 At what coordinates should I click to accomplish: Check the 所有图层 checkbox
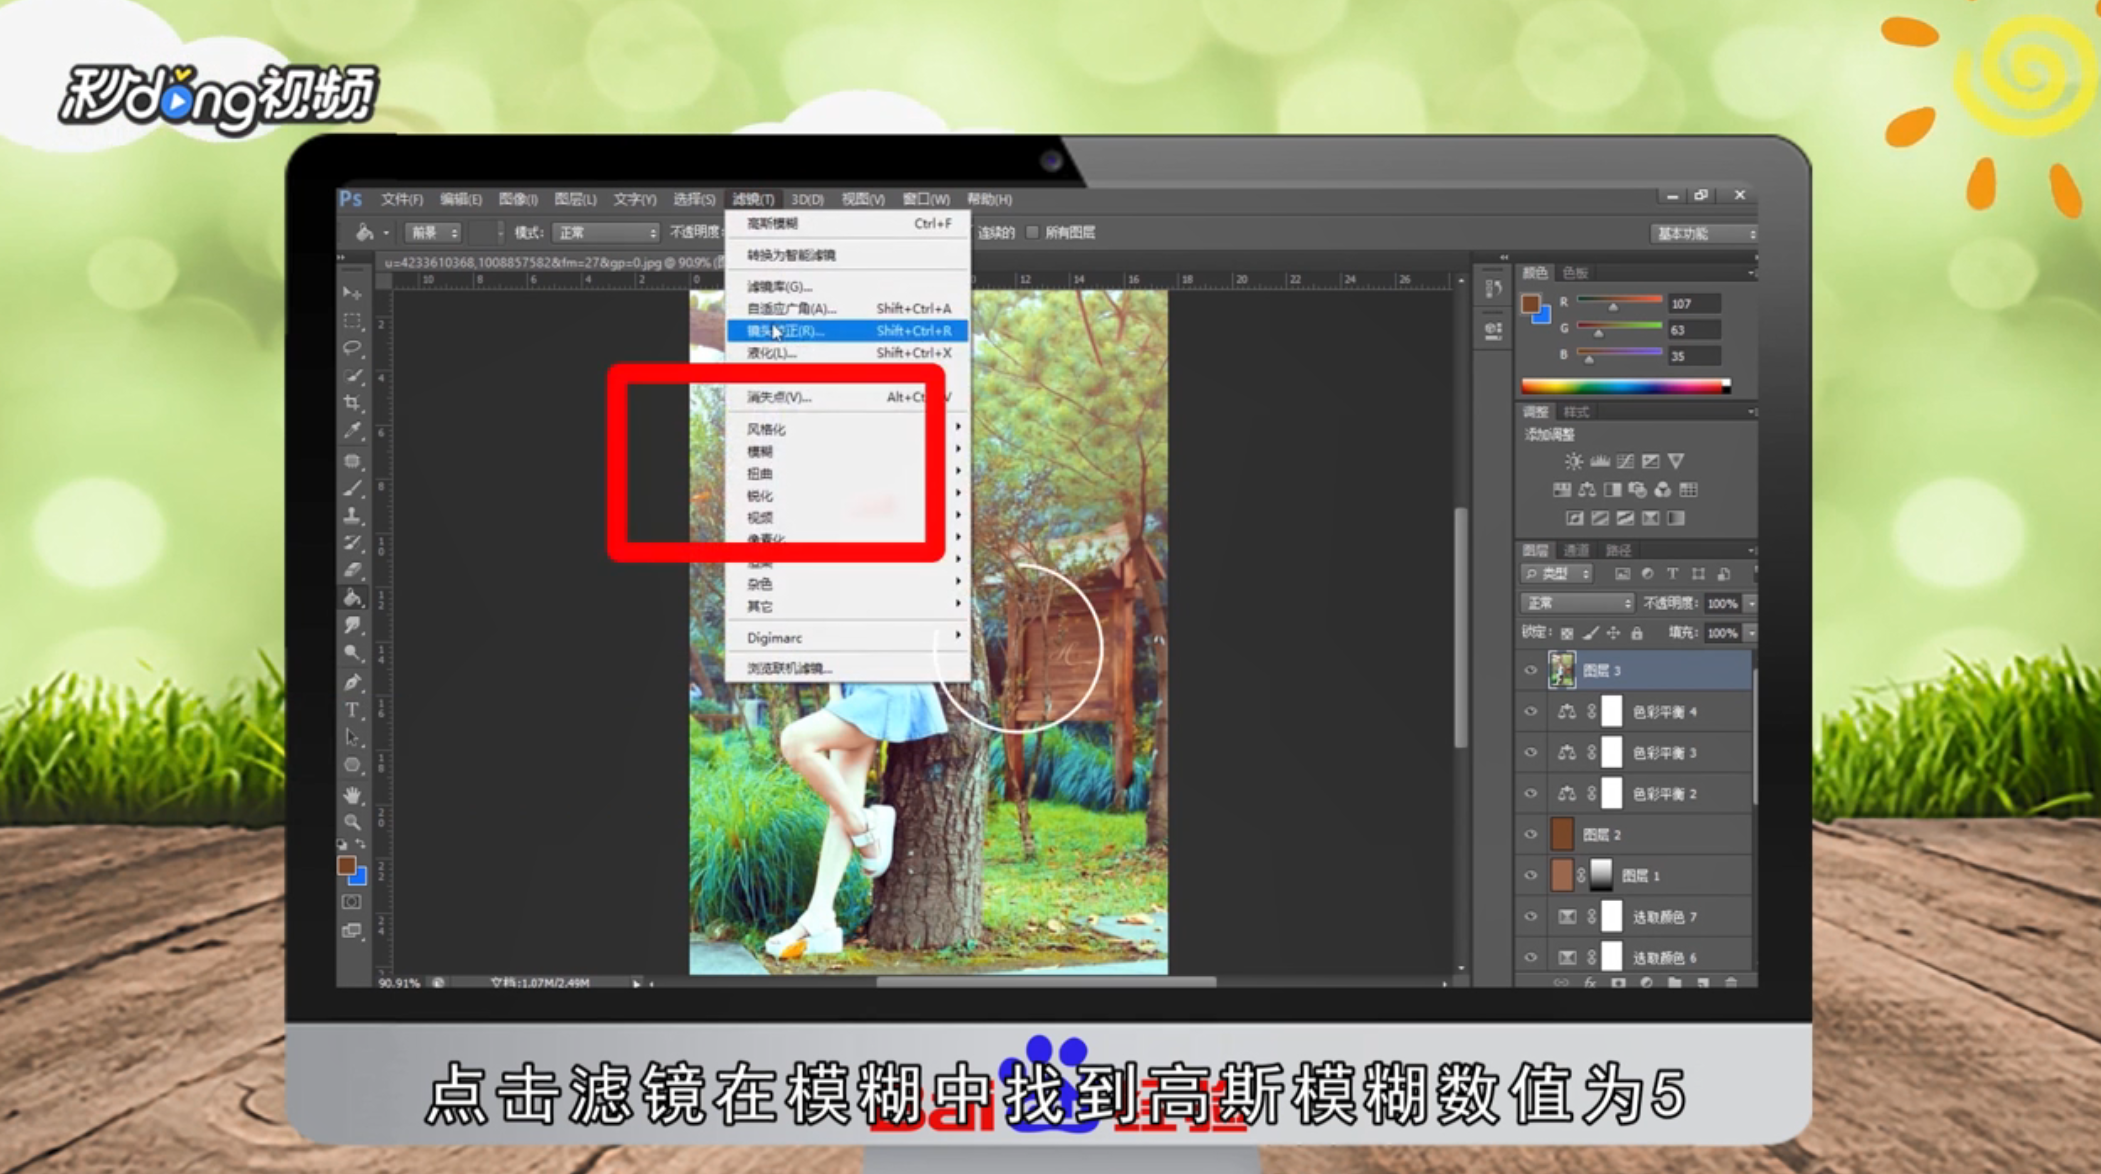pos(1032,233)
